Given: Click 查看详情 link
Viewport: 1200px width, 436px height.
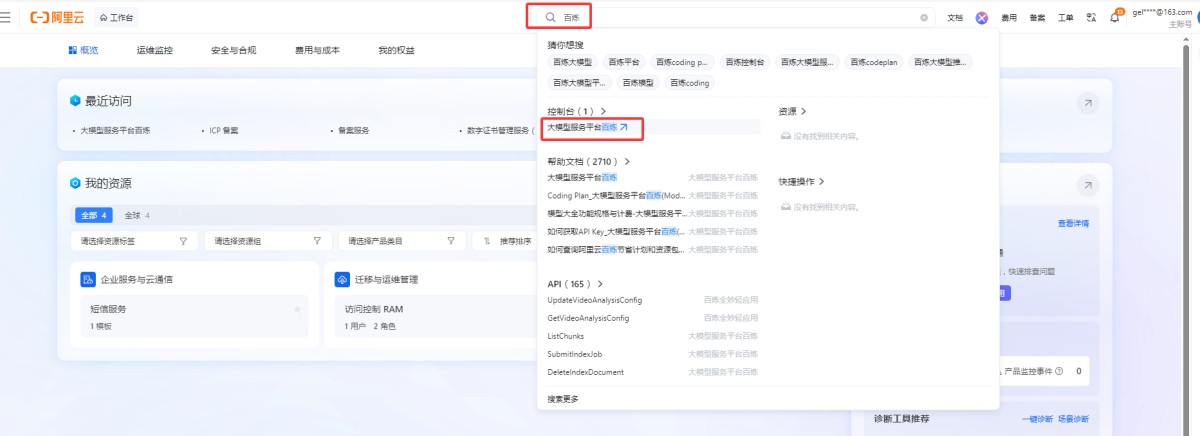Looking at the screenshot, I should pos(1074,223).
